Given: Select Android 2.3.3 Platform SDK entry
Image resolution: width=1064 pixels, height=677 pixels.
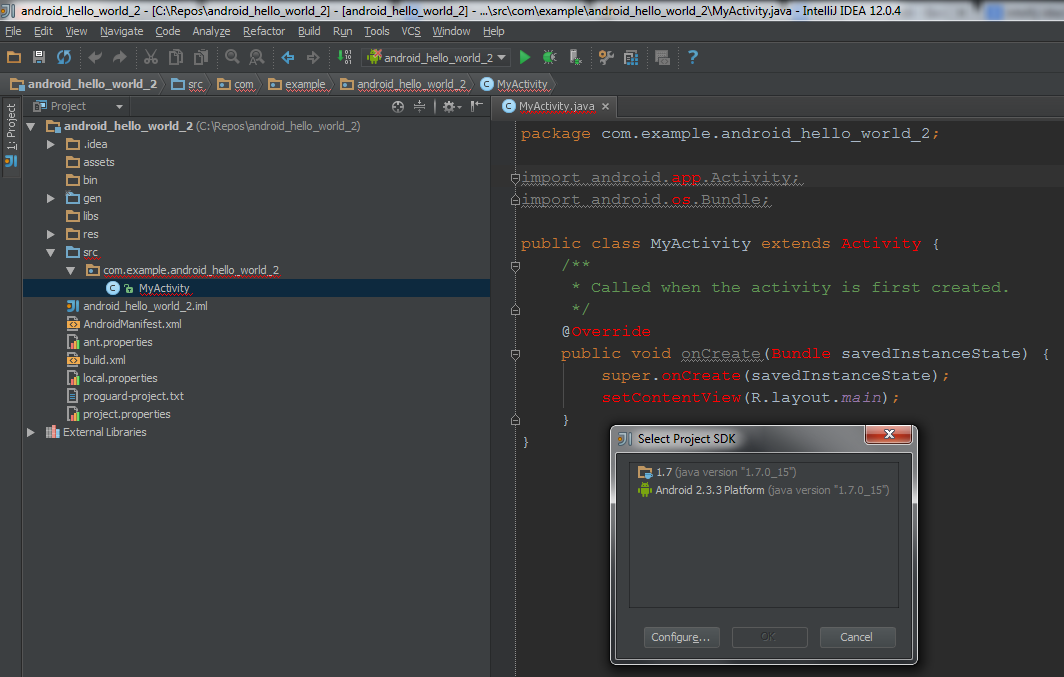Looking at the screenshot, I should click(764, 490).
